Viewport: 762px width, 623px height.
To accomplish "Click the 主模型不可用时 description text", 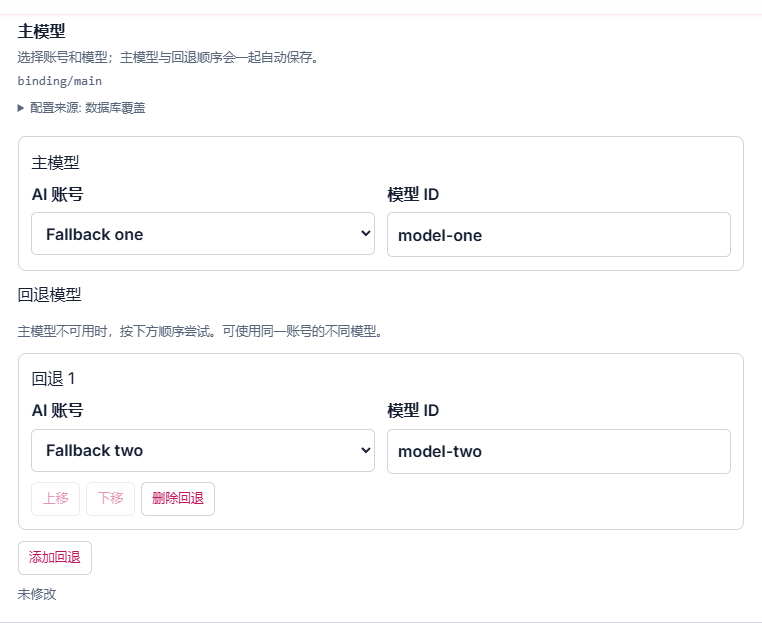I will click(201, 331).
